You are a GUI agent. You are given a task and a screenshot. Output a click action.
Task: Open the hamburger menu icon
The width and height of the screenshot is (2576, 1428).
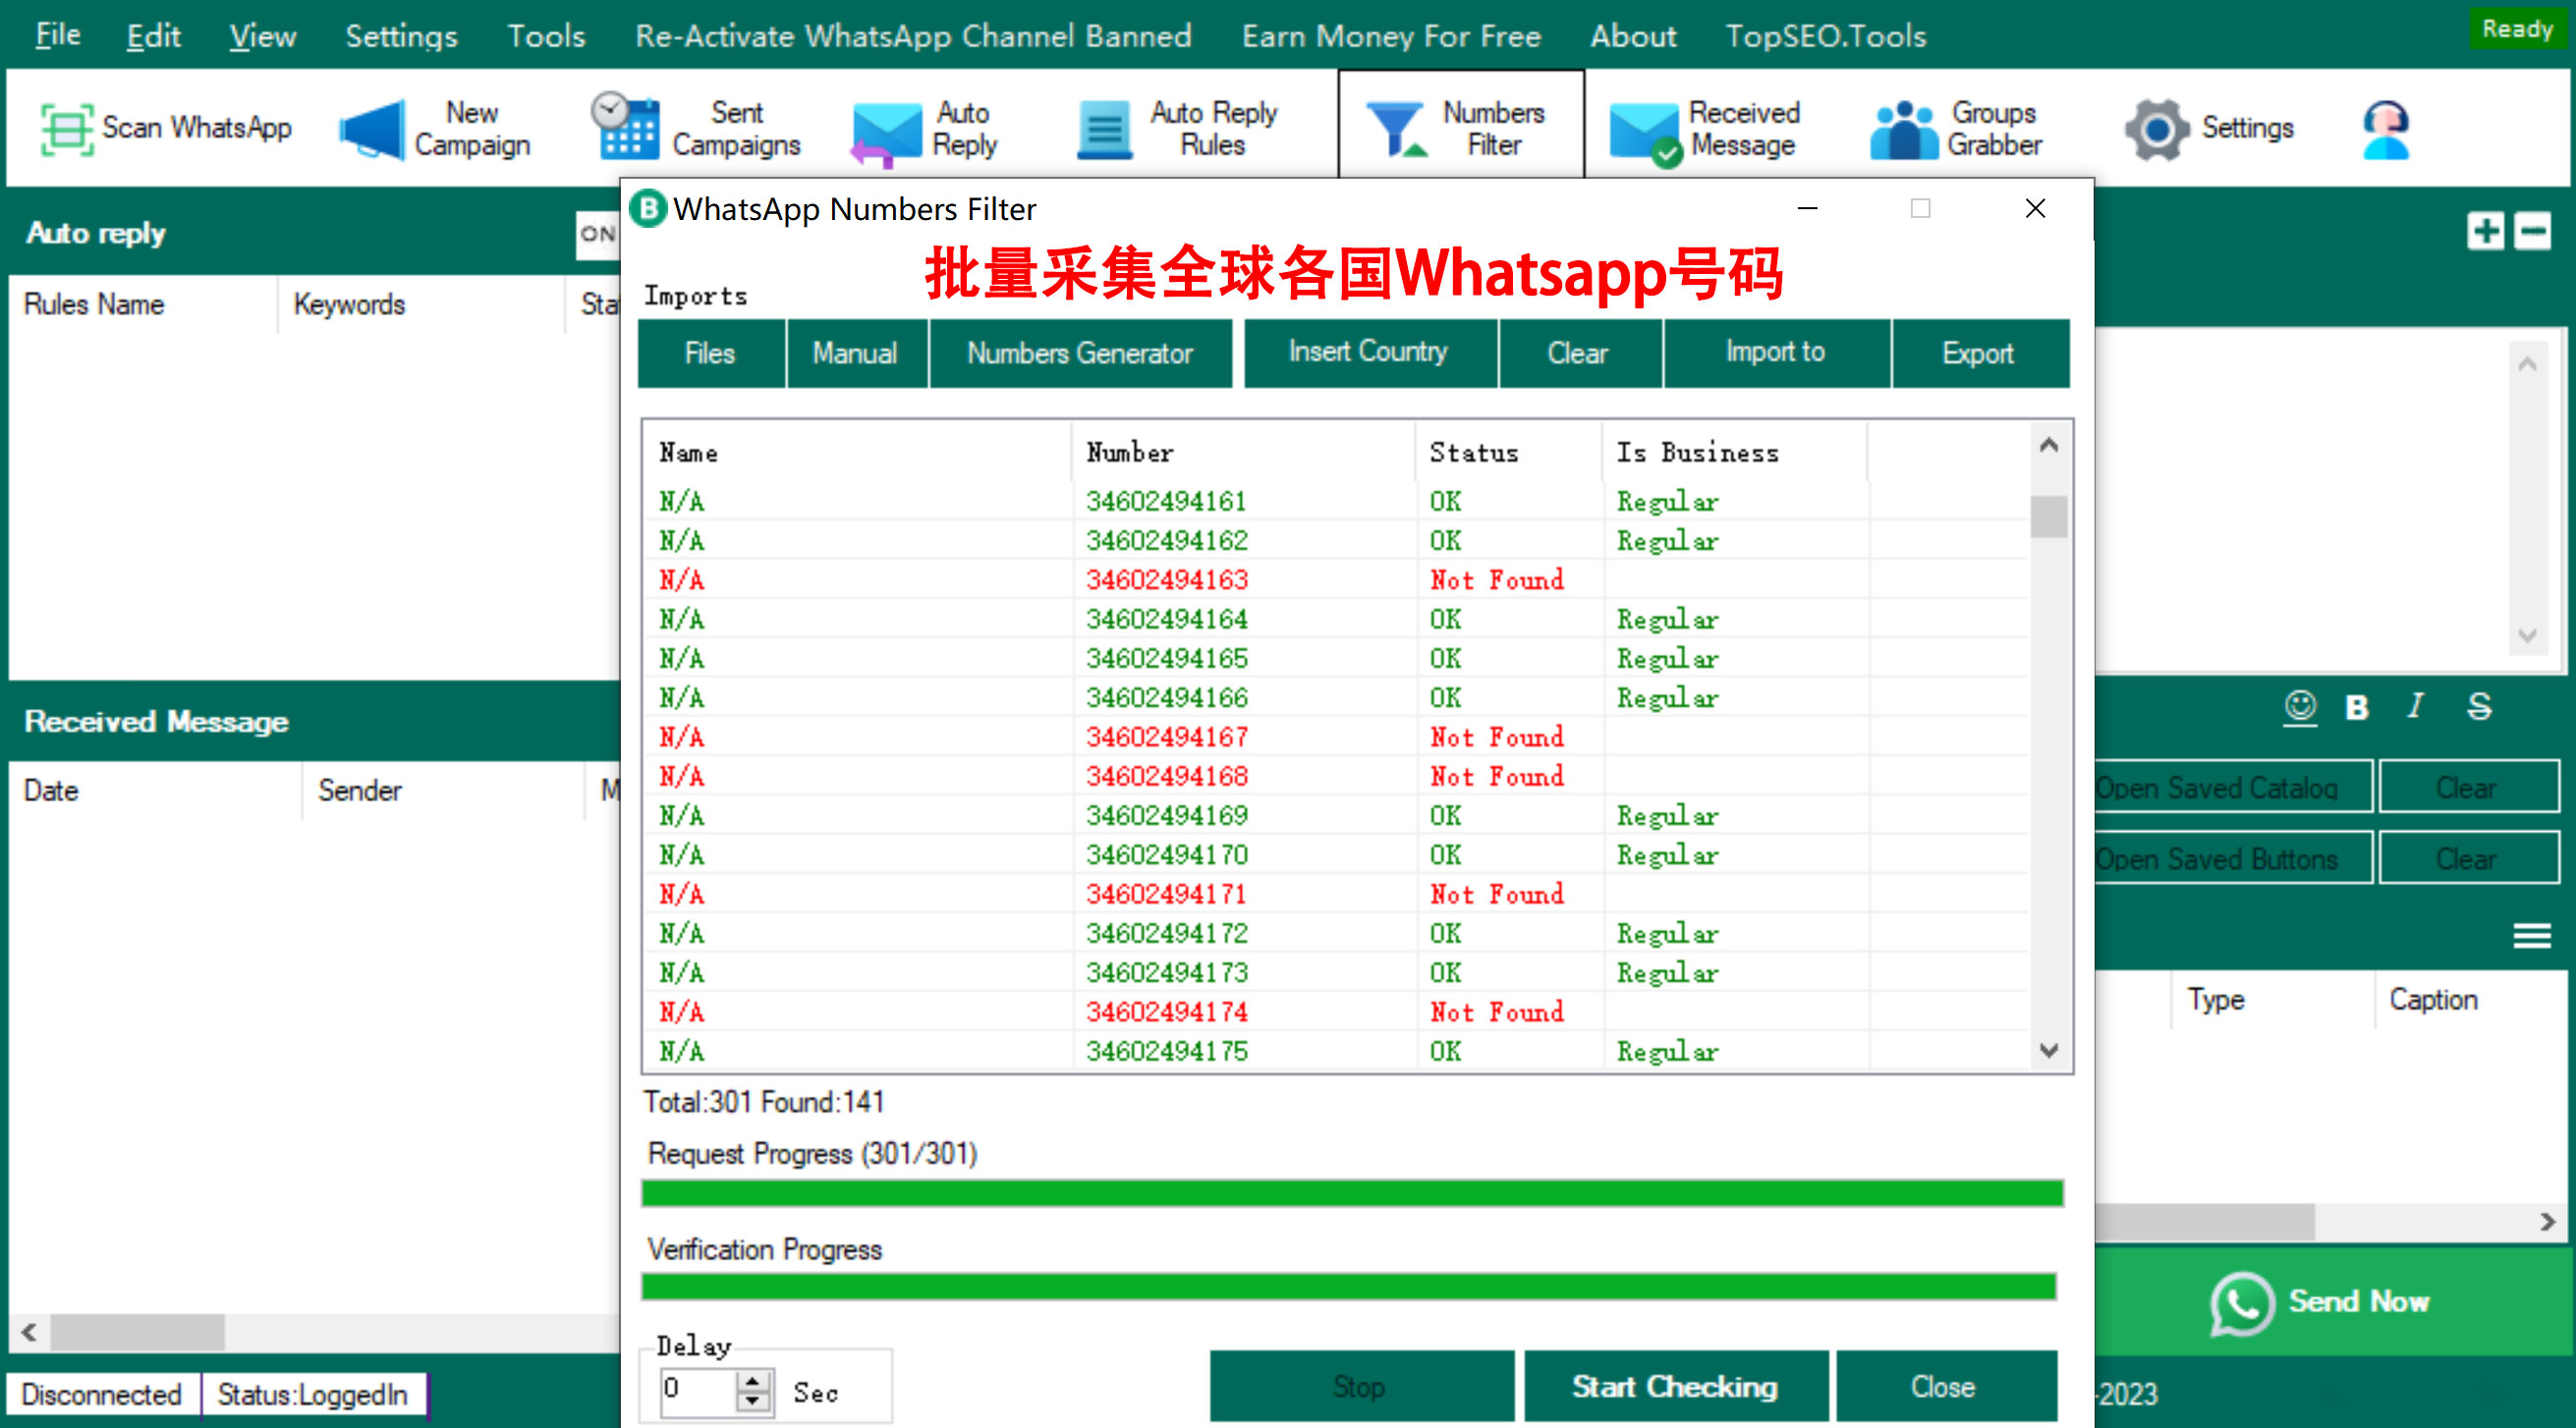click(x=2532, y=935)
